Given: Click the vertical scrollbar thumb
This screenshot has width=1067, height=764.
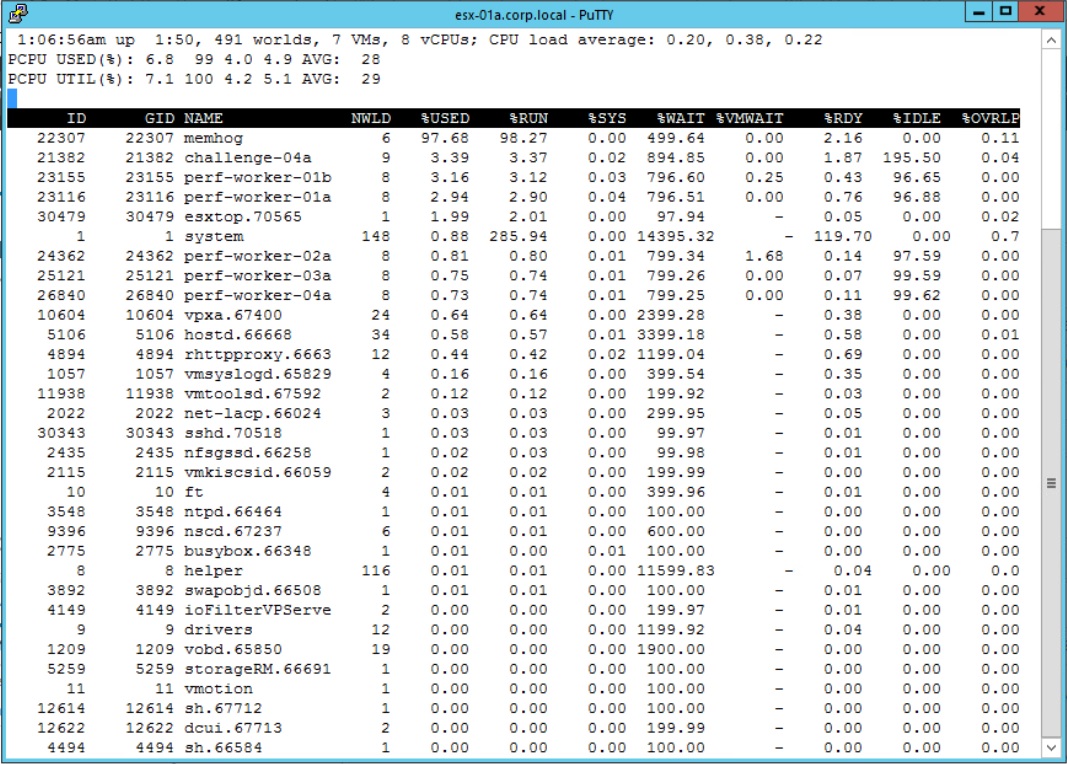Looking at the screenshot, I should [1051, 483].
